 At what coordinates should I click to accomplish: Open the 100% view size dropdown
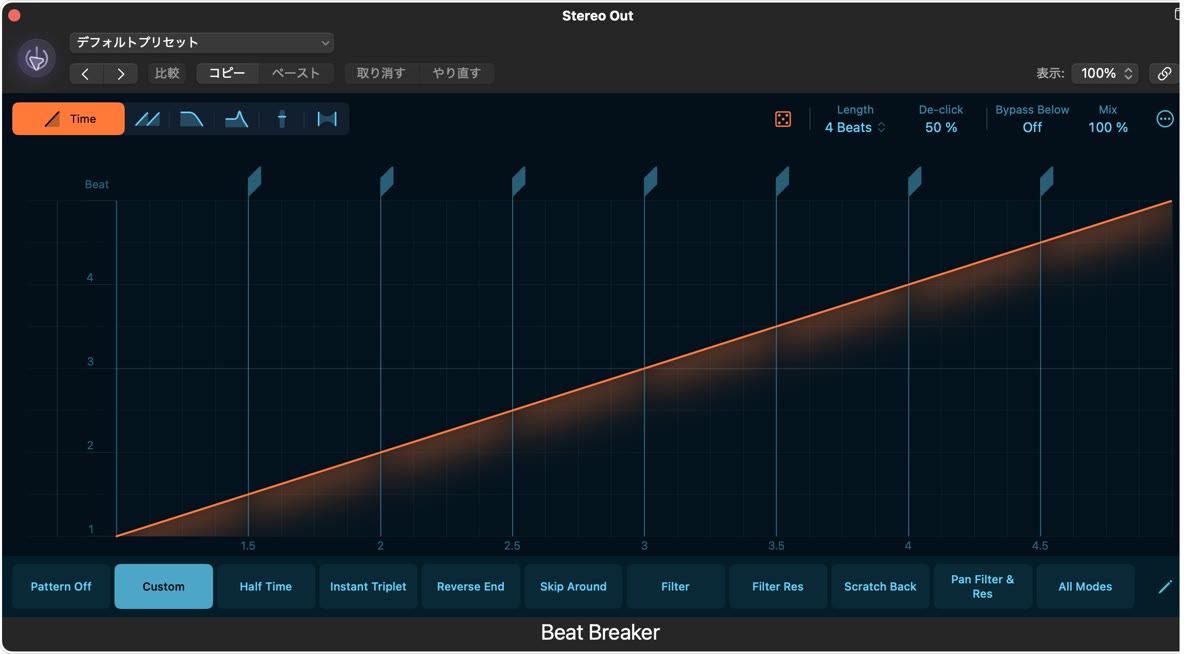tap(1105, 73)
